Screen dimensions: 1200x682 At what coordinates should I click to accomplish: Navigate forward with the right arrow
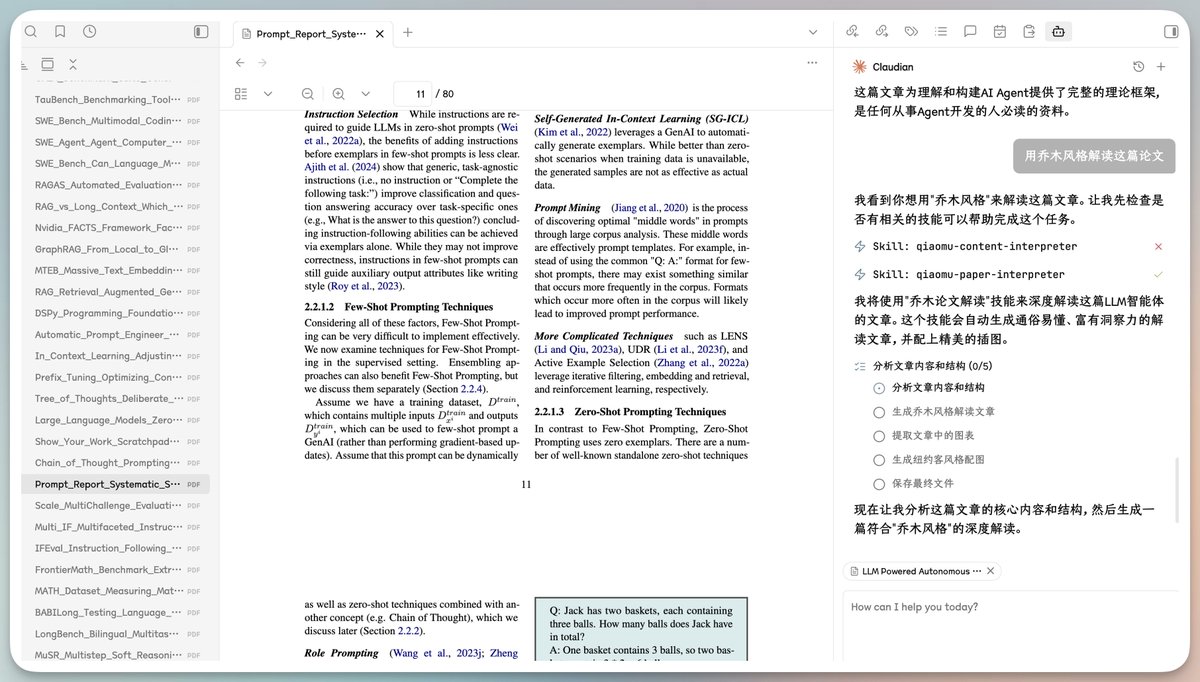(263, 63)
